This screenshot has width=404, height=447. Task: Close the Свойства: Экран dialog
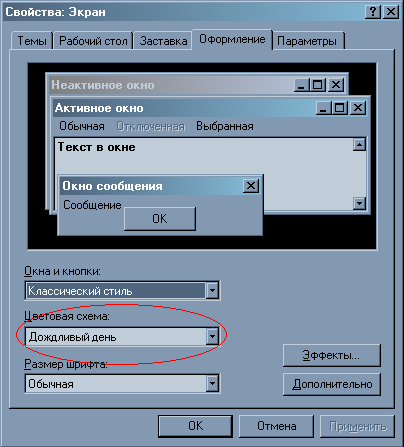point(390,12)
